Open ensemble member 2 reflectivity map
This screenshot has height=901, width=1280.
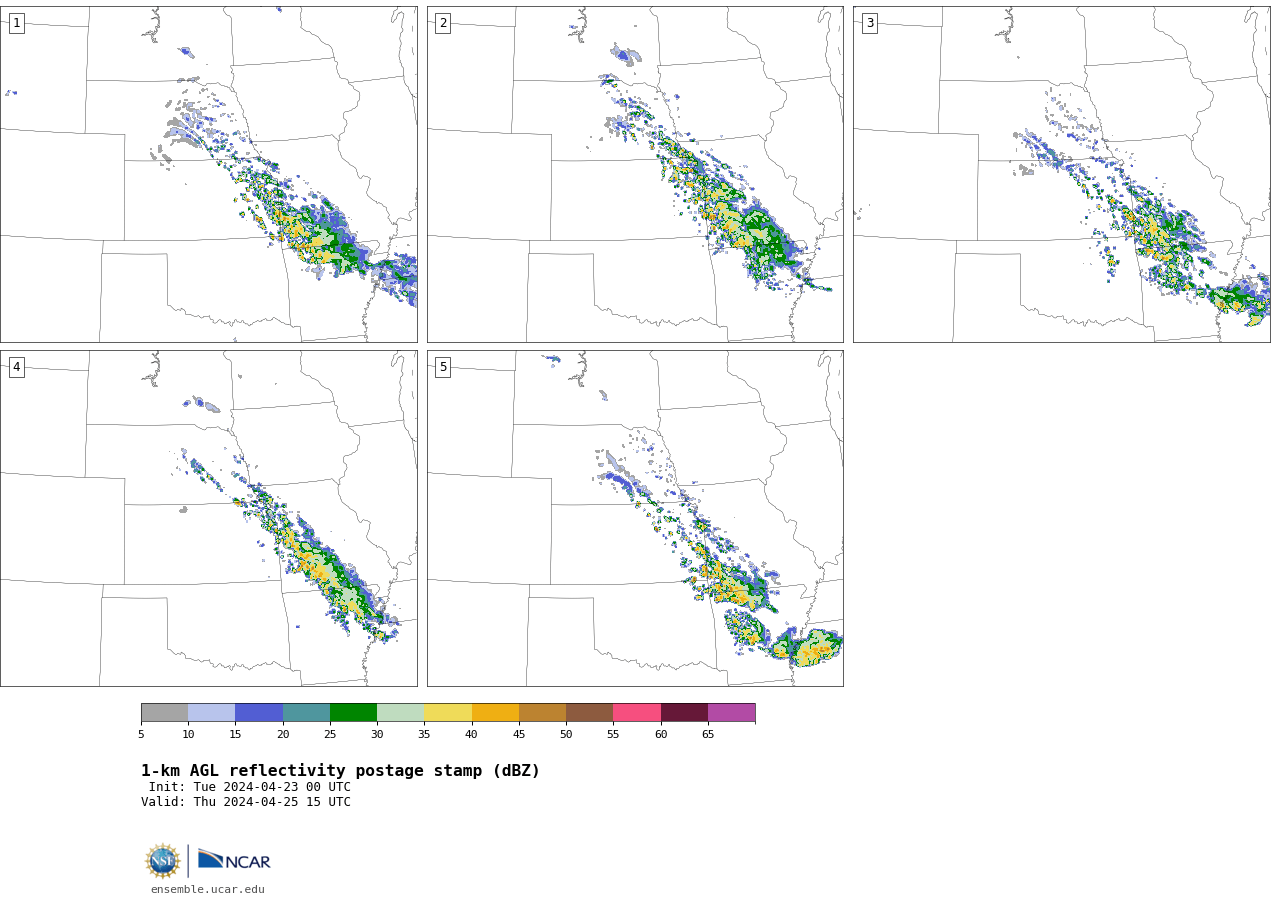(x=635, y=174)
